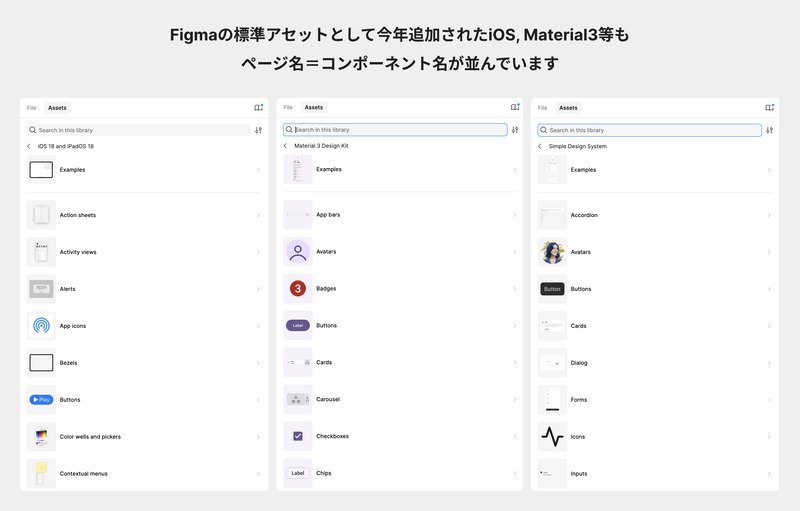Open Contextual menus component page
This screenshot has width=800, height=511.
coord(144,474)
